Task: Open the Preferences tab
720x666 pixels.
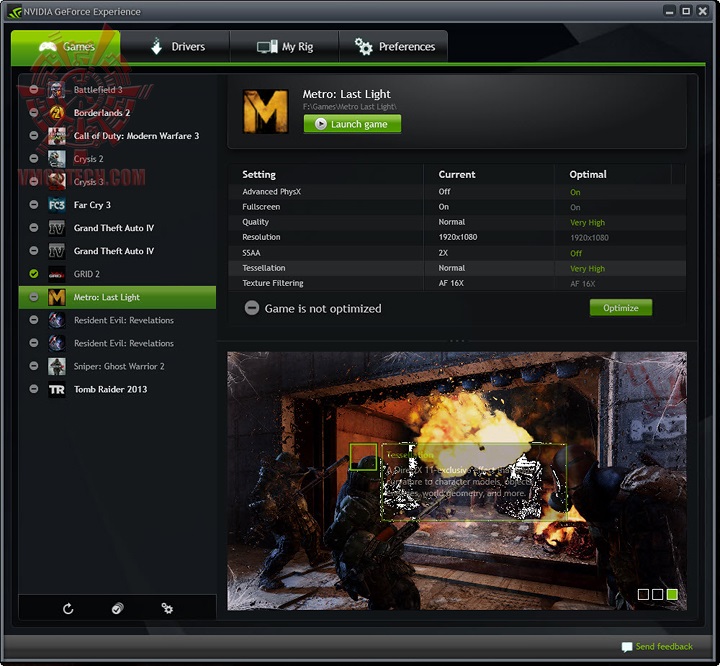Action: [x=394, y=47]
